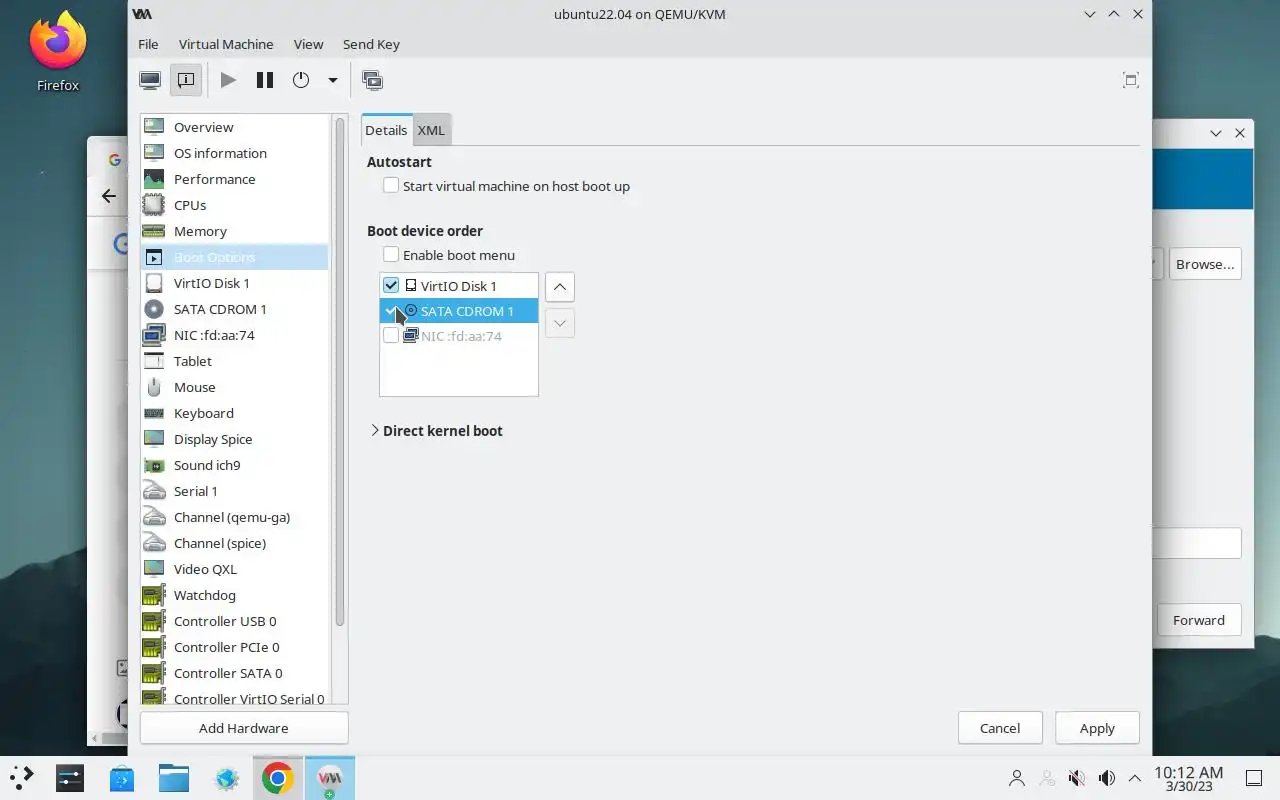Image resolution: width=1280 pixels, height=800 pixels.
Task: Click Add Hardware button
Action: (x=244, y=728)
